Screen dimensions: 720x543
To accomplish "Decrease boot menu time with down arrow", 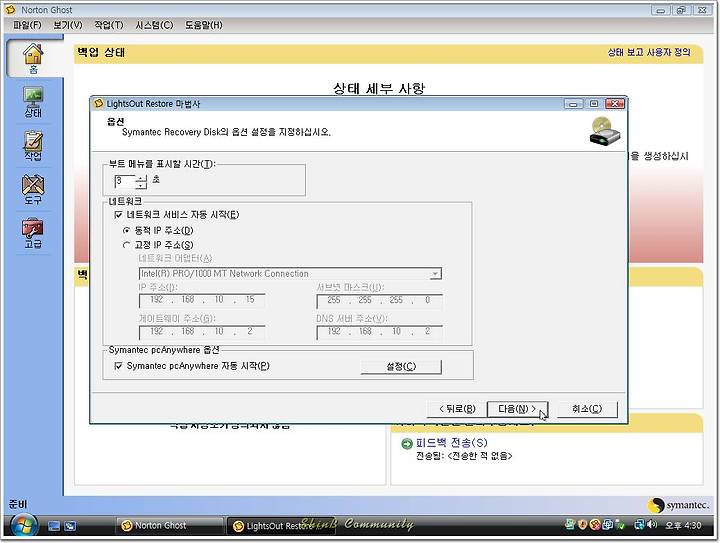I will click(141, 185).
